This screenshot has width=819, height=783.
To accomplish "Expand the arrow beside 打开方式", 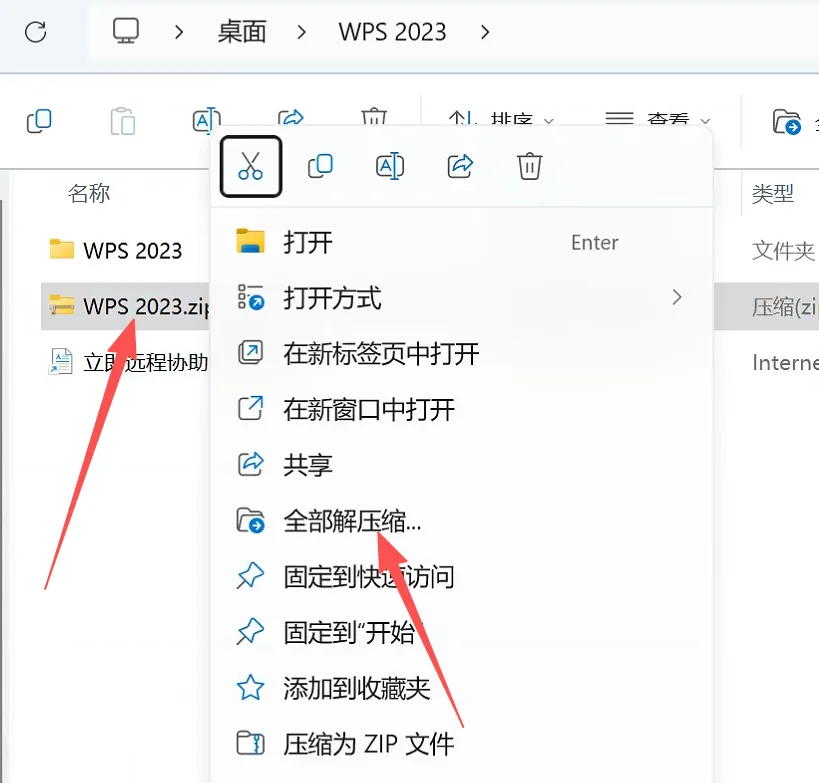I will point(677,297).
